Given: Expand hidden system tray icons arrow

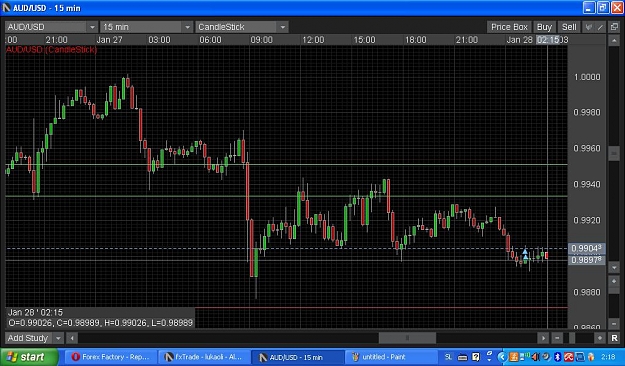Looking at the screenshot, I should tap(502, 357).
